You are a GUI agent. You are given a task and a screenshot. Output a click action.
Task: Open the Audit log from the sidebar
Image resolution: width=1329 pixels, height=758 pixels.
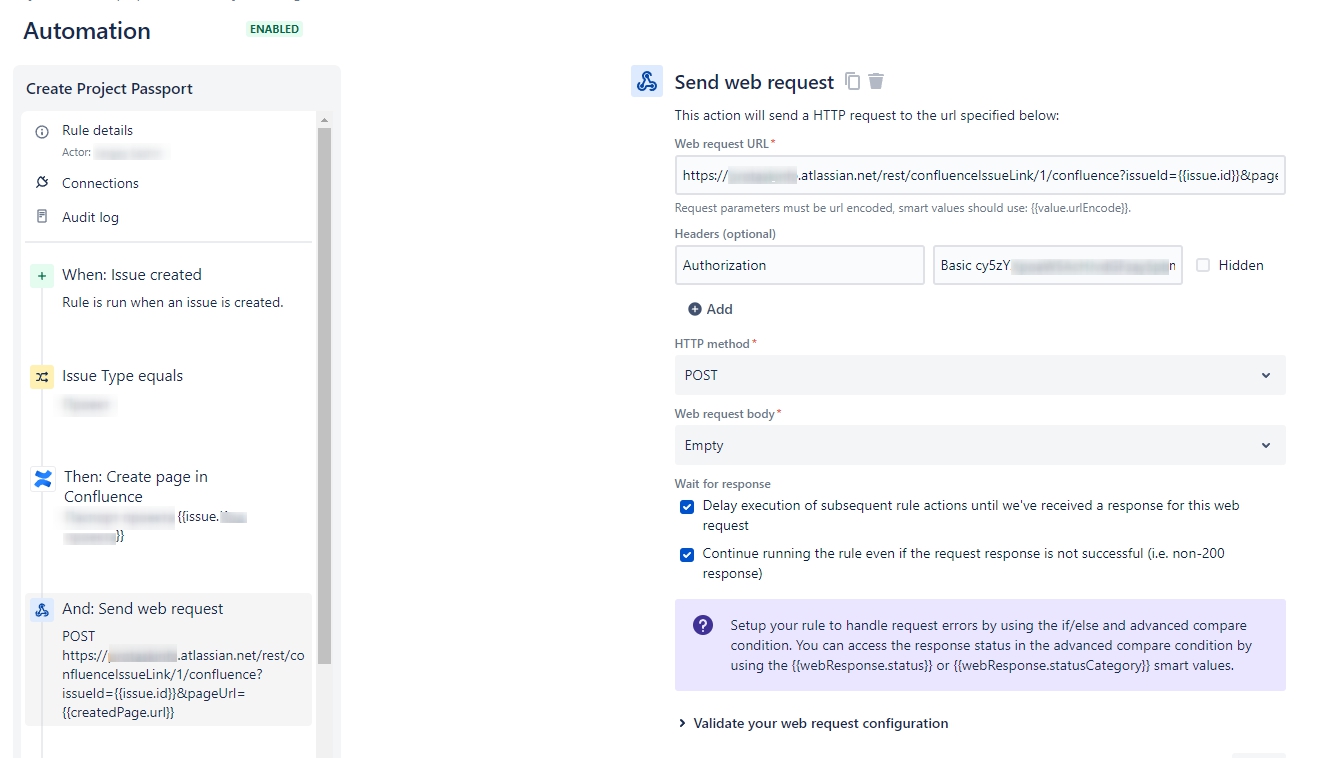tap(92, 216)
